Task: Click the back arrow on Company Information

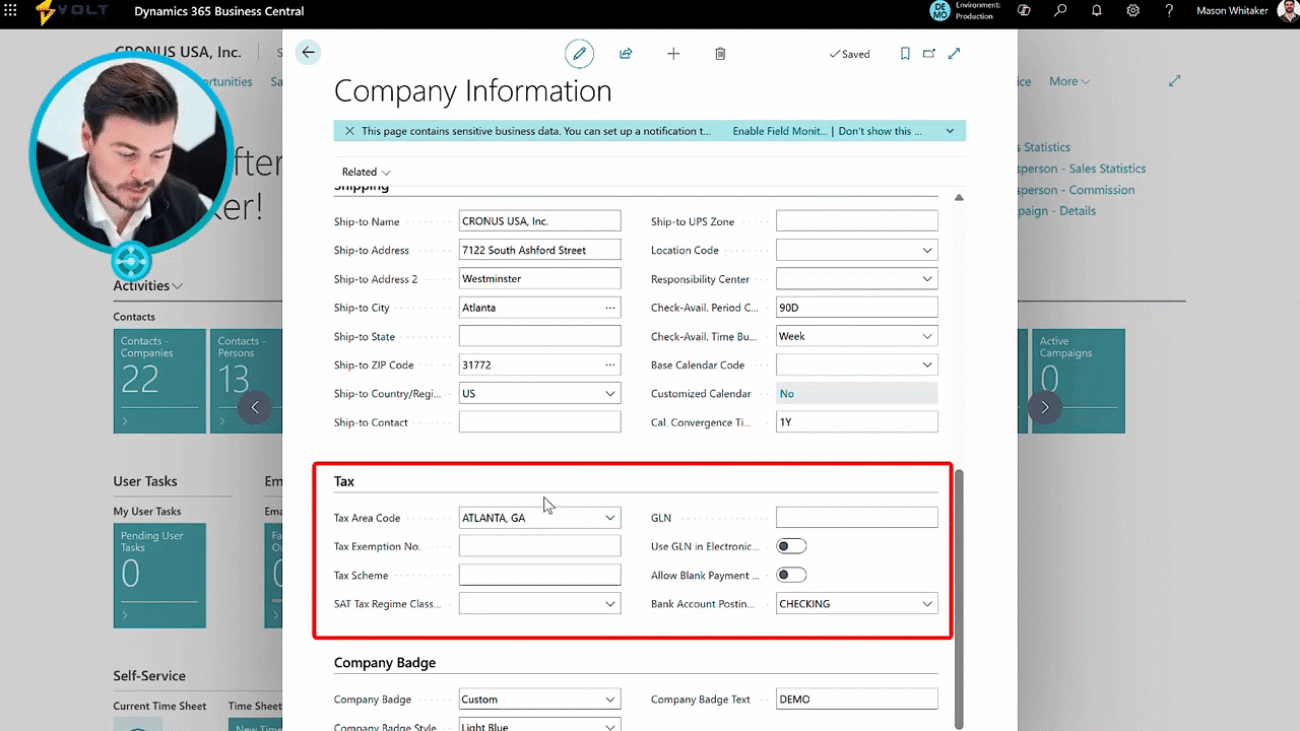Action: [308, 53]
